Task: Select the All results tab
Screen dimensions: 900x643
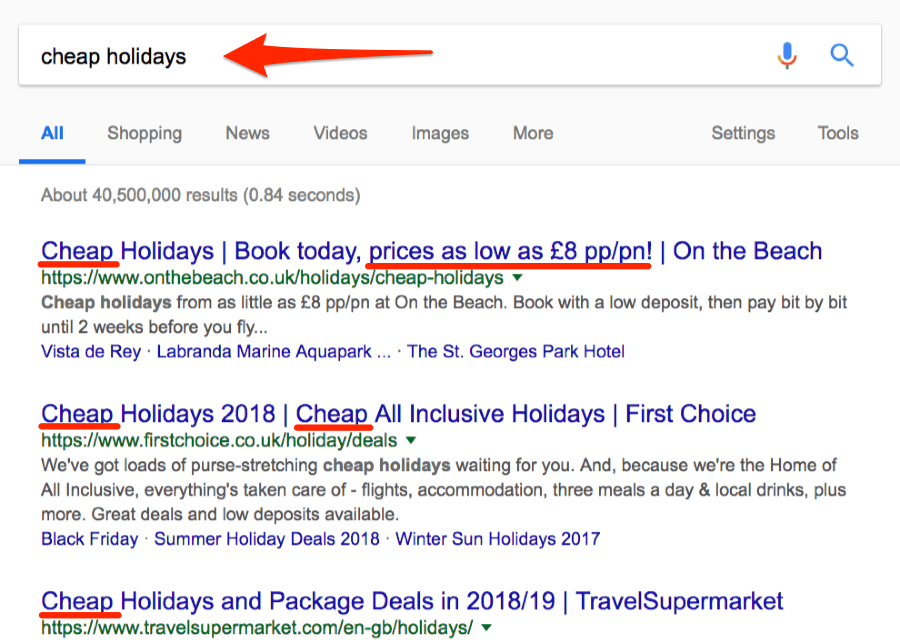Action: coord(51,133)
